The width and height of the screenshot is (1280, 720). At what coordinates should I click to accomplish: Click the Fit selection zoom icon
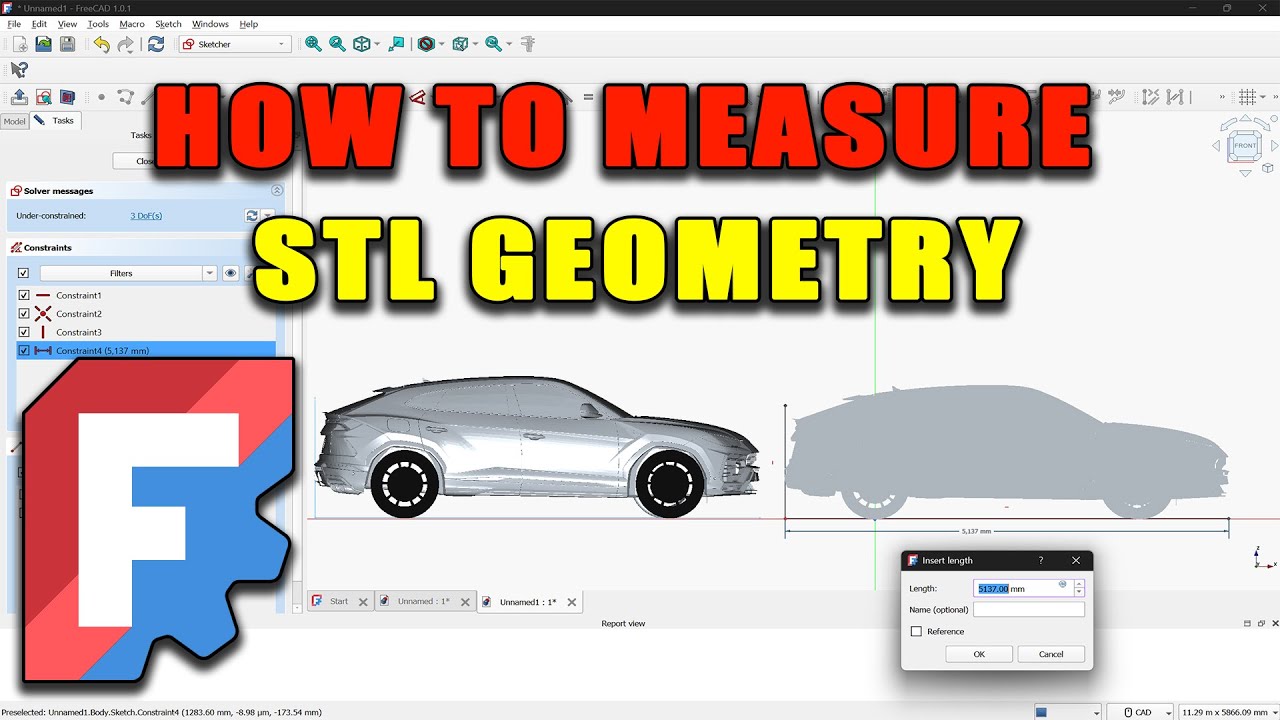pyautogui.click(x=337, y=44)
